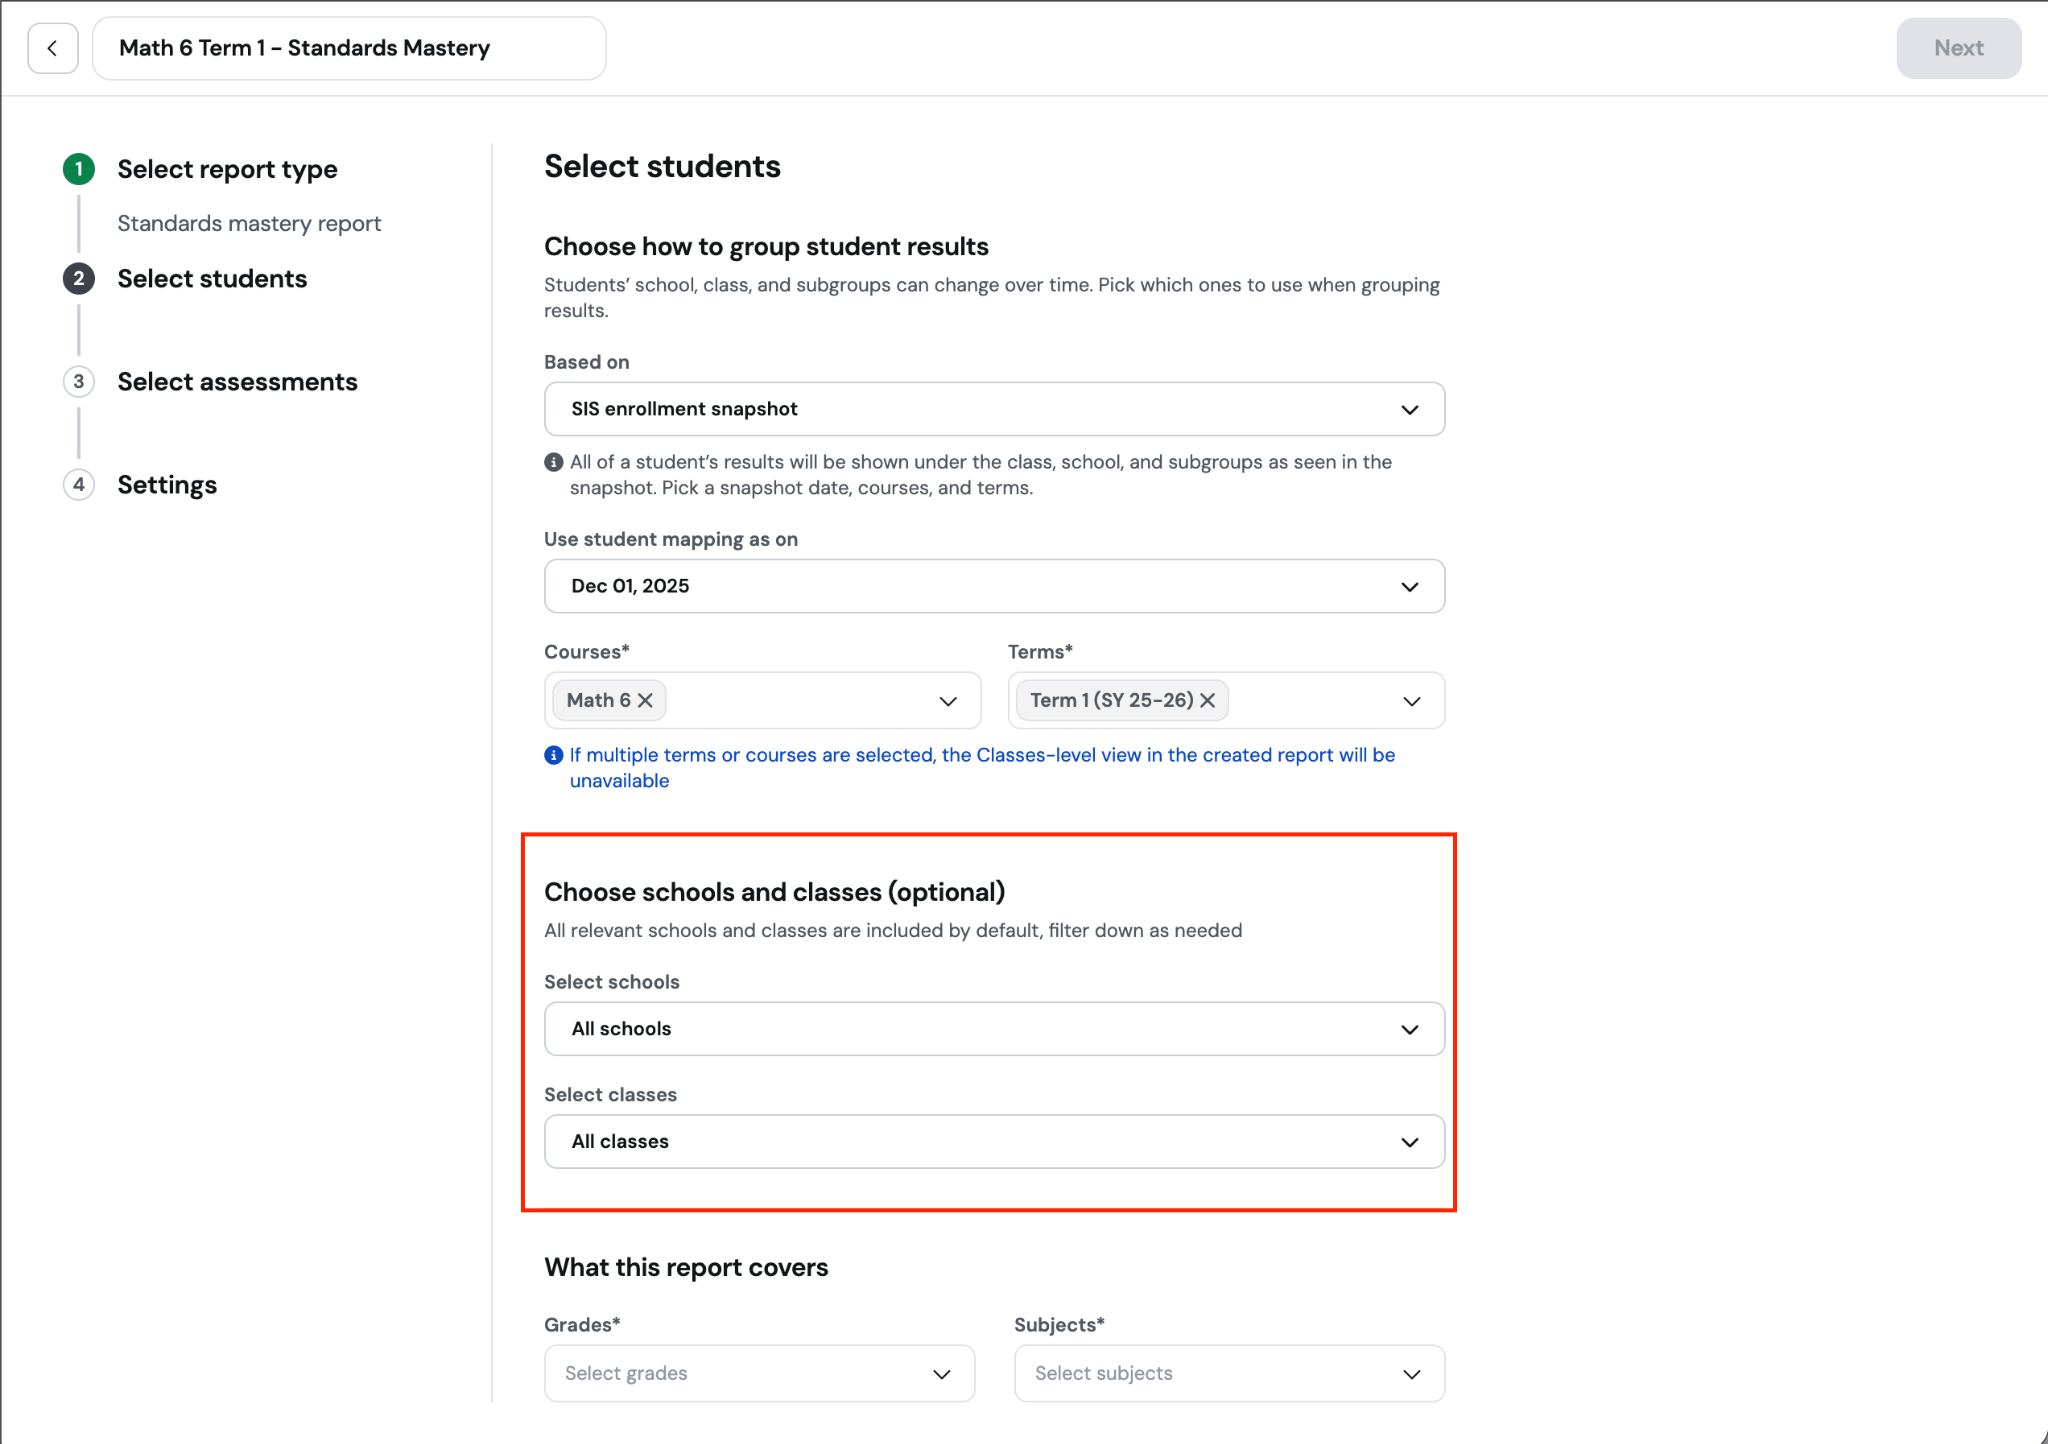The width and height of the screenshot is (2048, 1444).
Task: Click the step 4 circle icon
Action: click(79, 484)
